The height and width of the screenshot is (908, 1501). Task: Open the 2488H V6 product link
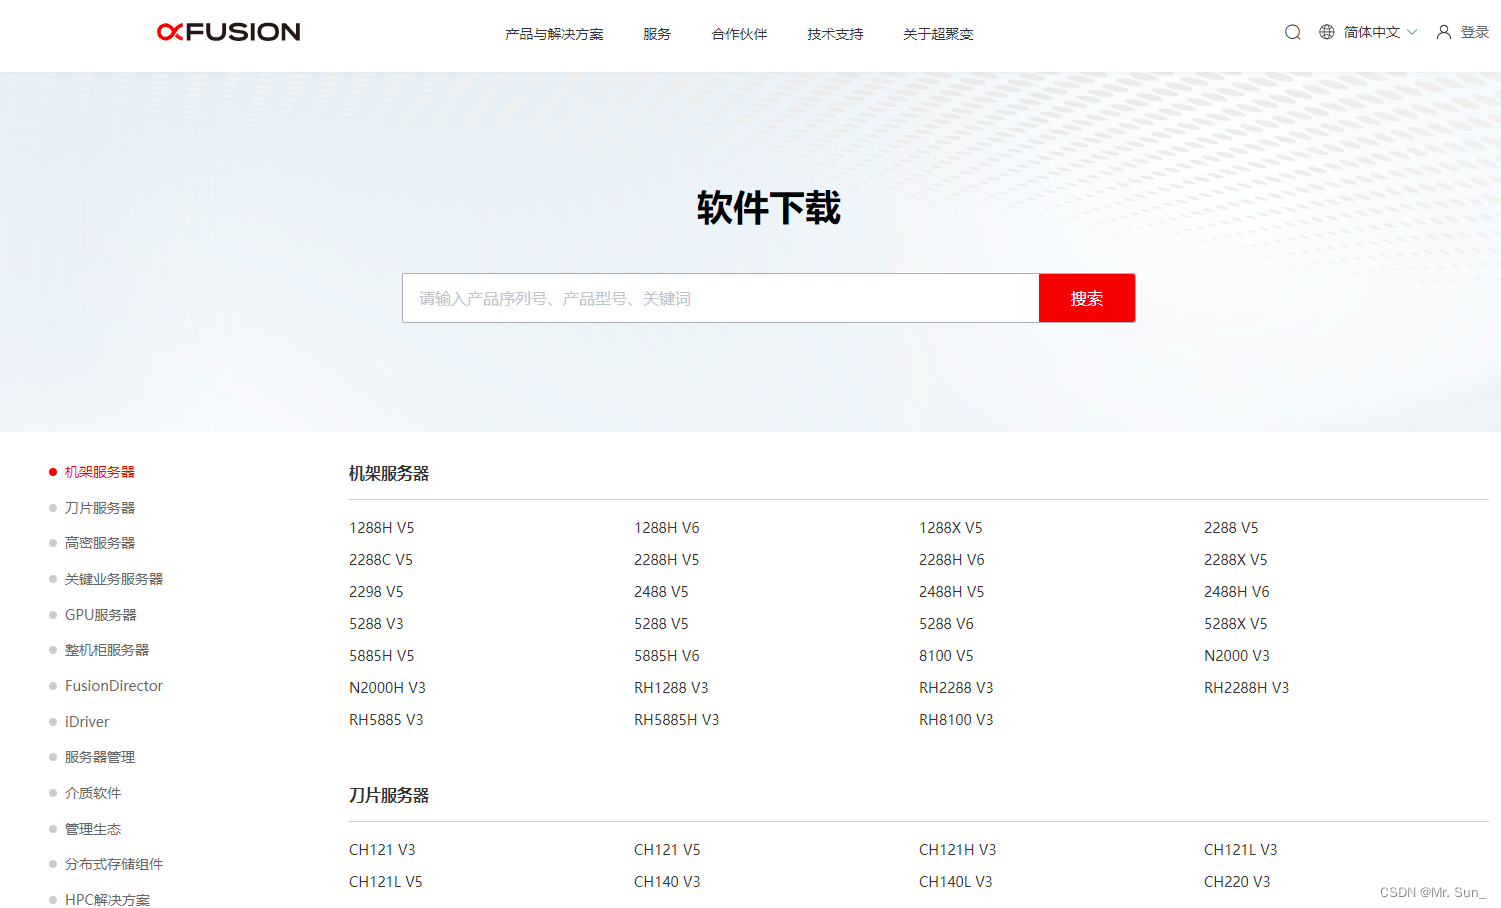(1237, 592)
